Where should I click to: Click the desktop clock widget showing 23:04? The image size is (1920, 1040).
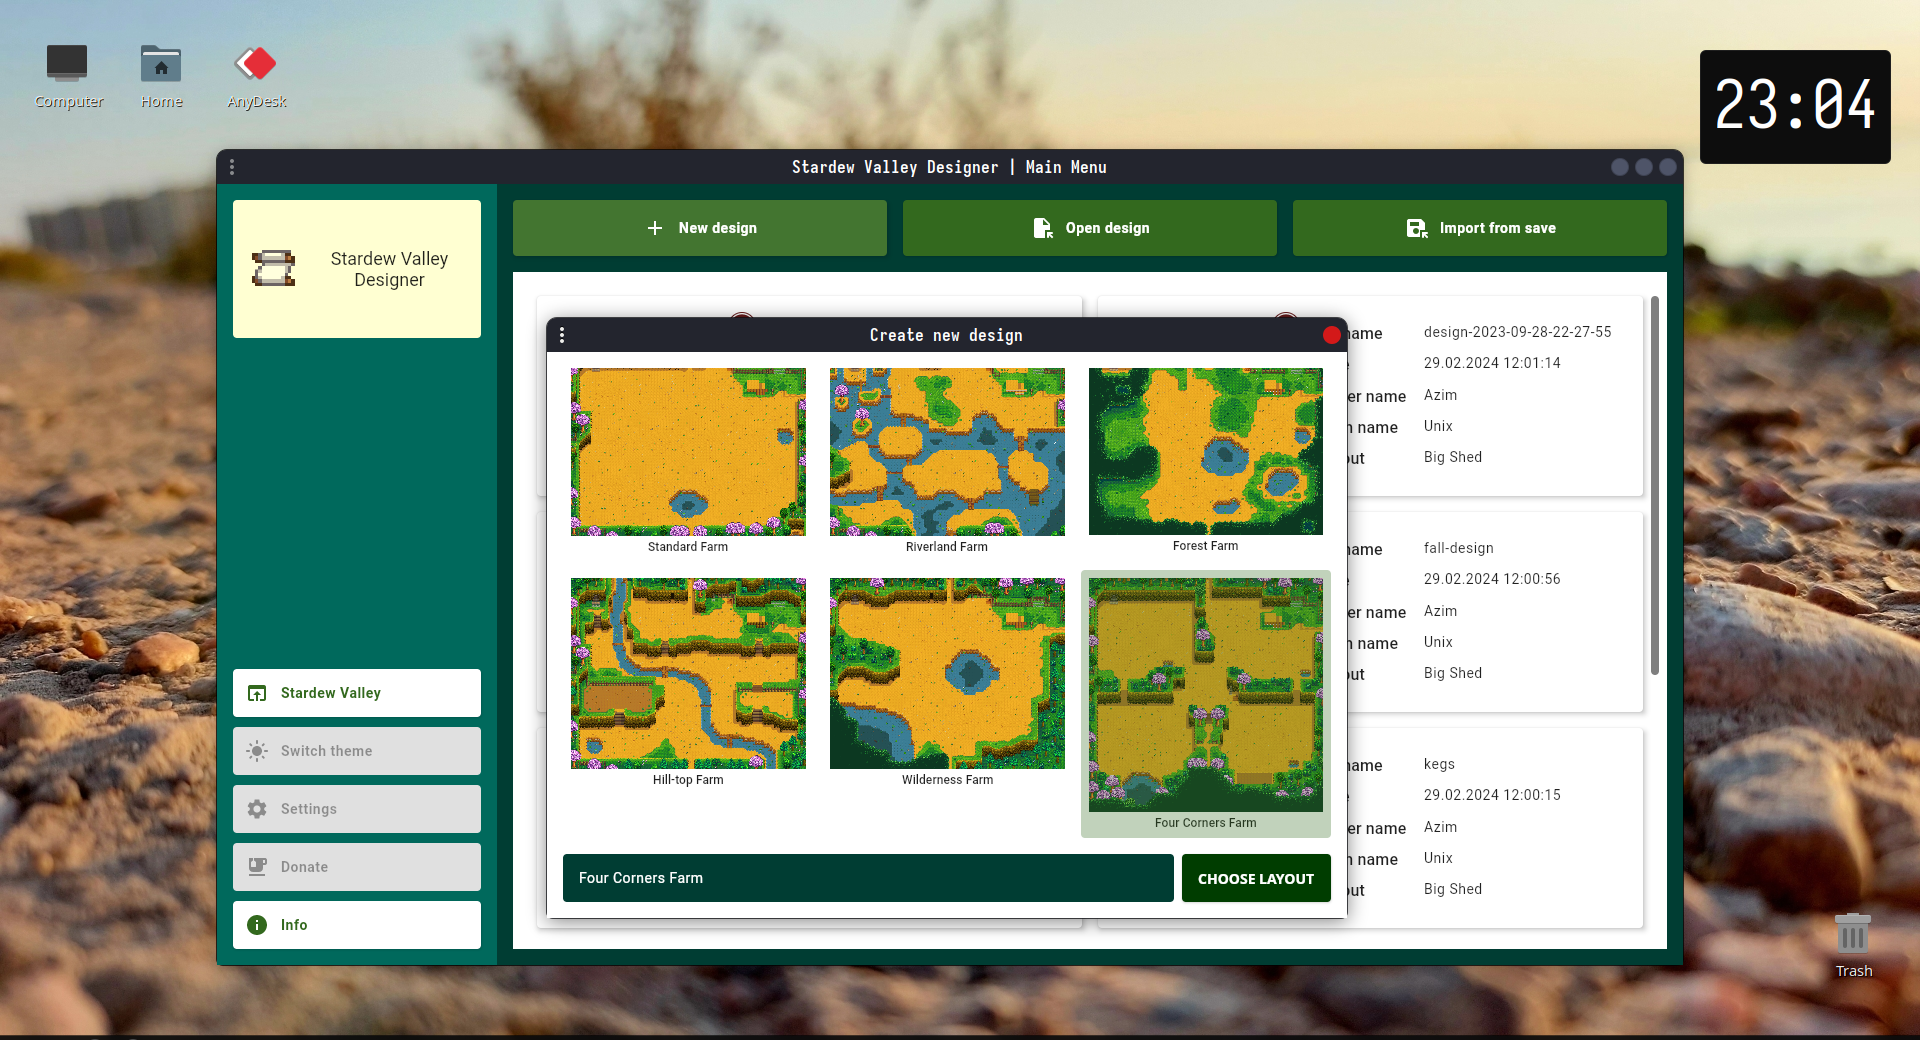pyautogui.click(x=1795, y=107)
